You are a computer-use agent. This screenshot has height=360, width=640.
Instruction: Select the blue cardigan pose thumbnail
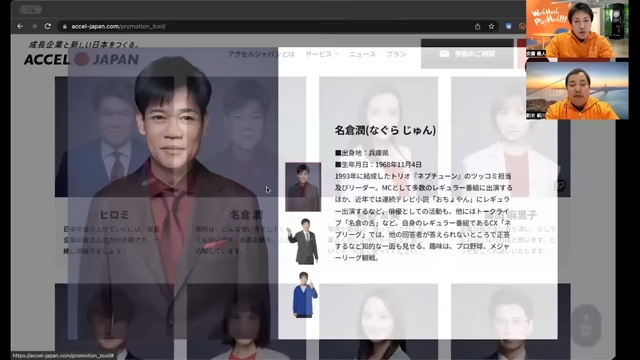[x=304, y=295]
